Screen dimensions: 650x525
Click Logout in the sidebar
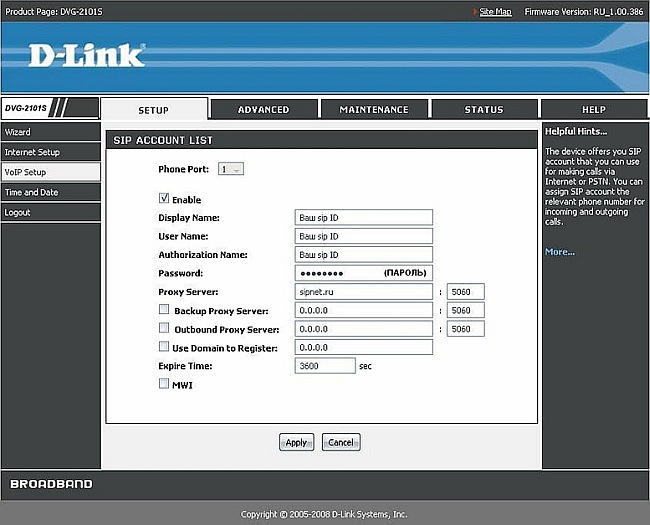tap(50, 212)
